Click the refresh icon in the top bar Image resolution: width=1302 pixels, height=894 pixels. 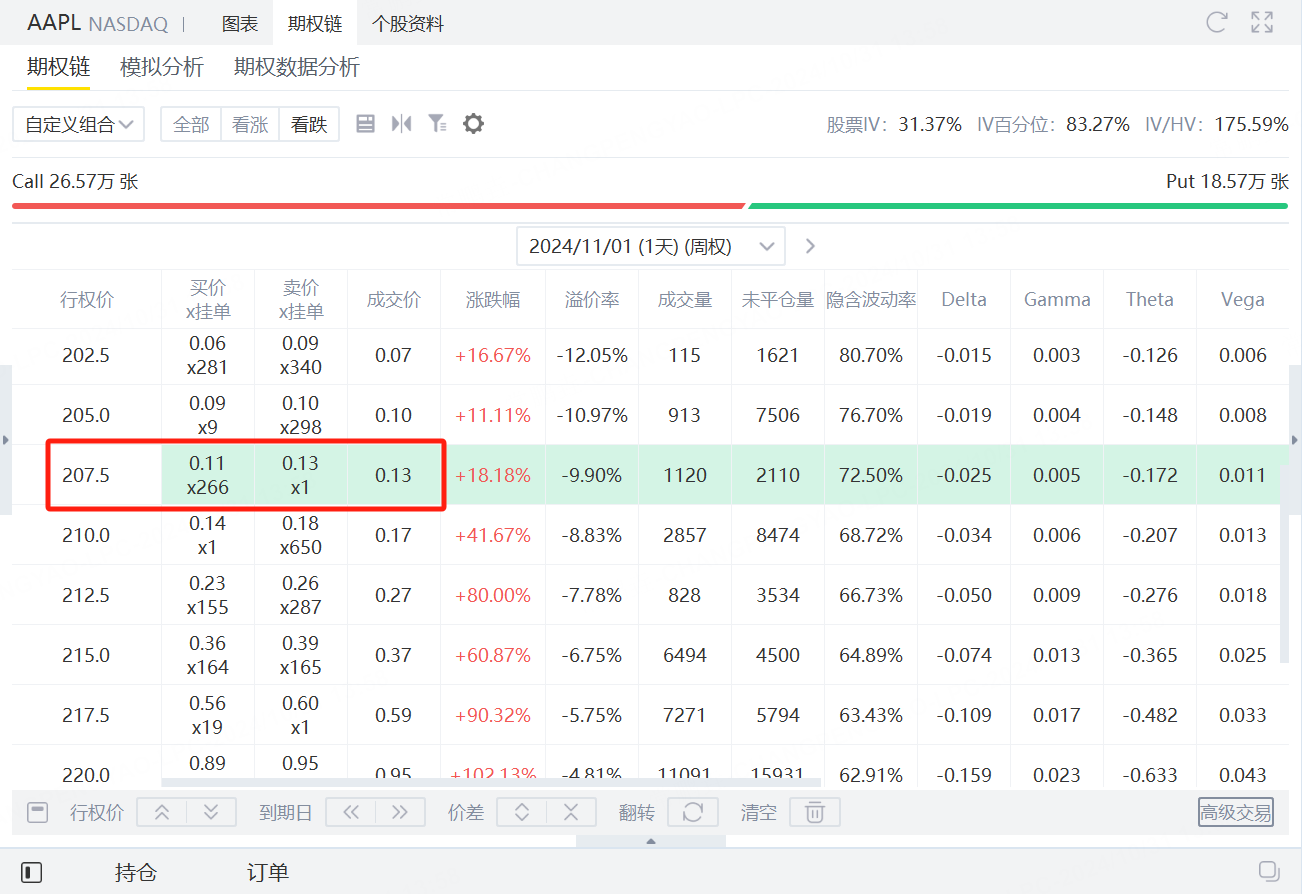(1216, 23)
